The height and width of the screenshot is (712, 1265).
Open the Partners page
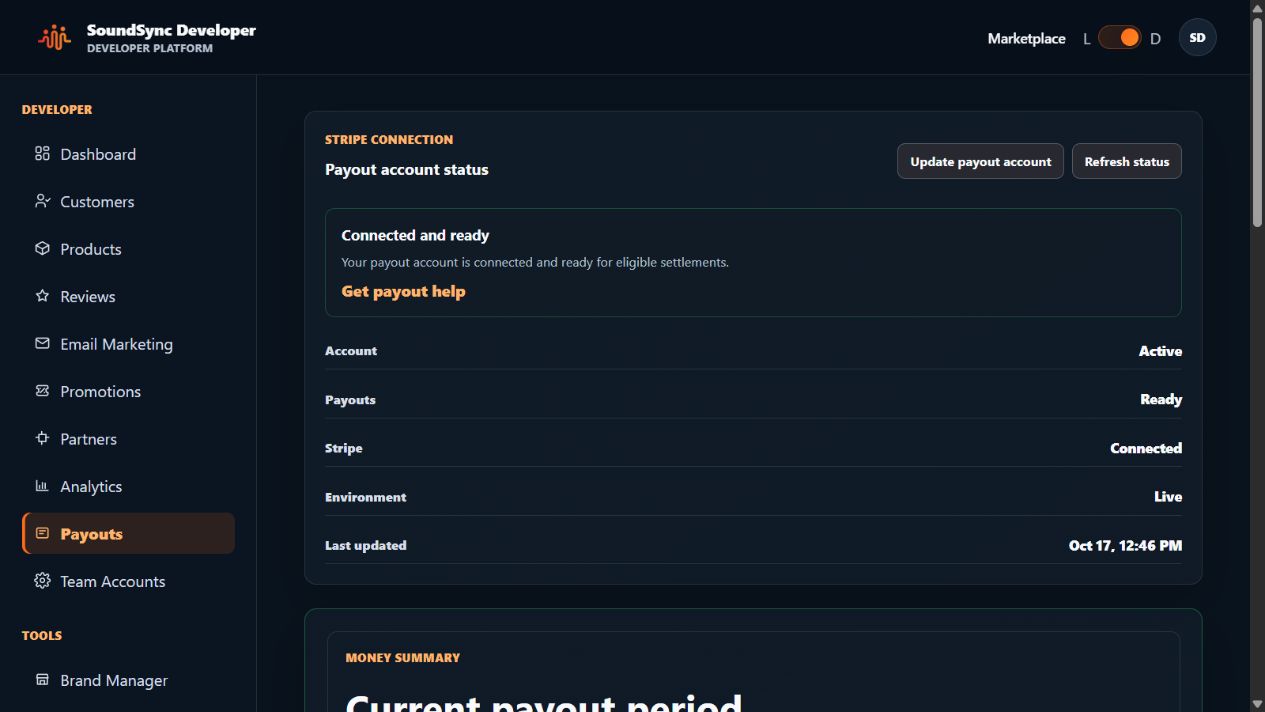click(128, 439)
